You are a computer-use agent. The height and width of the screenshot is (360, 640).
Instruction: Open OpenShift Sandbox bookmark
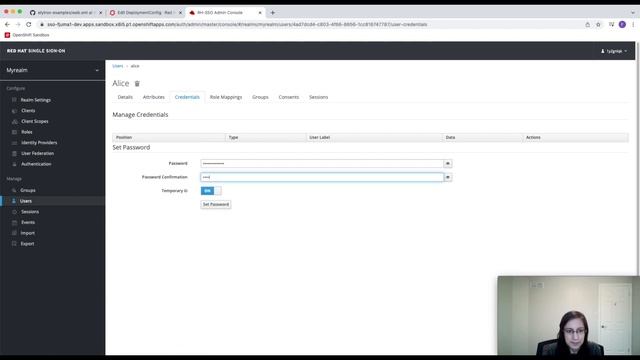coord(27,35)
